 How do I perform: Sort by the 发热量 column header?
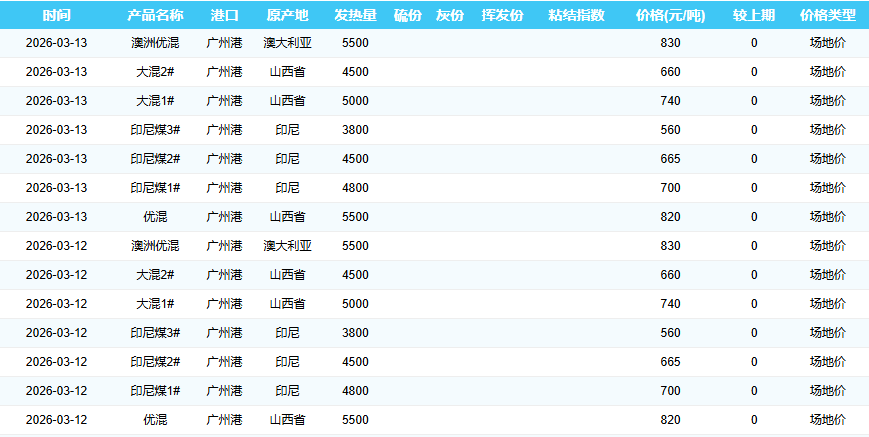pyautogui.click(x=355, y=15)
